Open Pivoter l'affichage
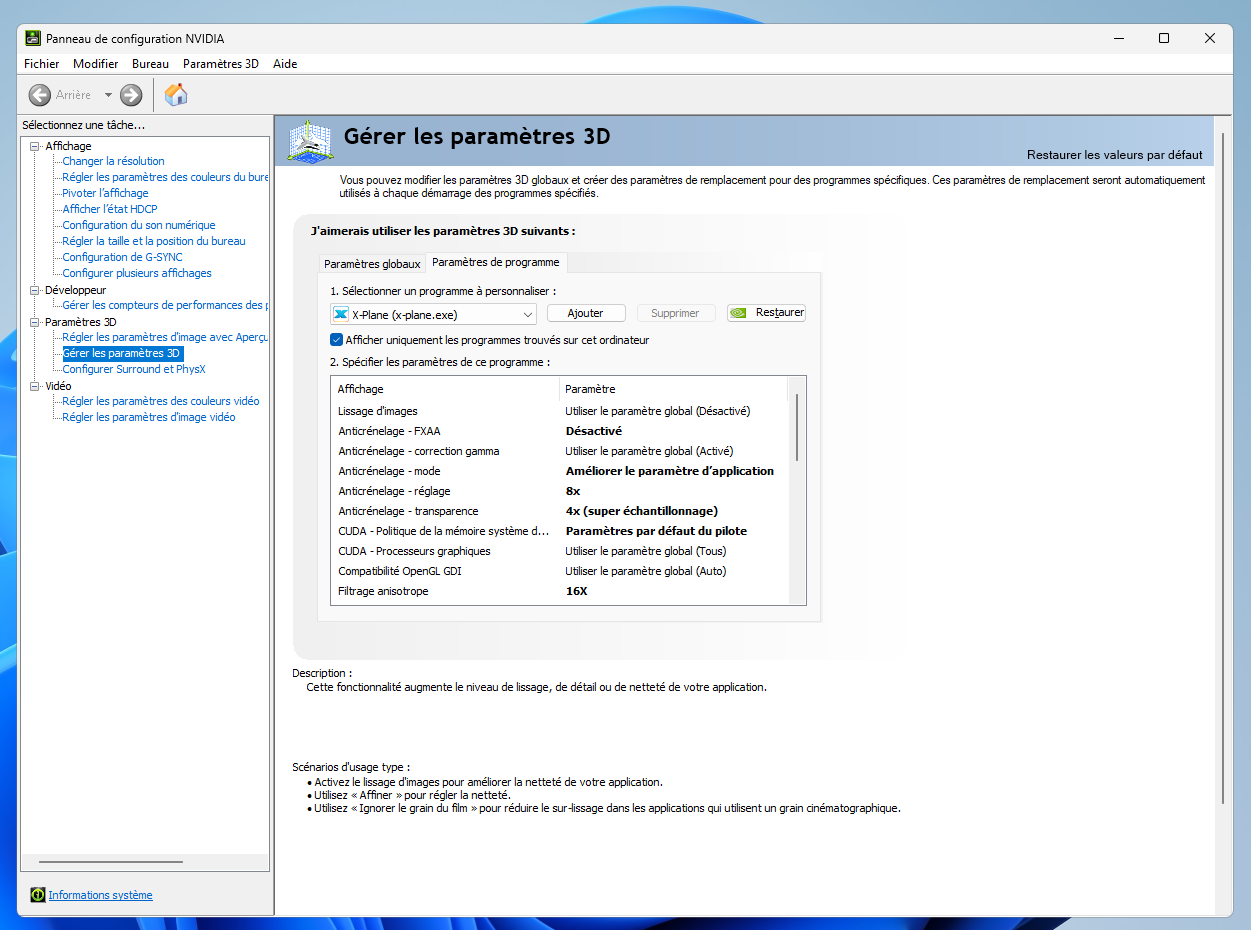Viewport: 1251px width, 930px height. click(x=105, y=193)
